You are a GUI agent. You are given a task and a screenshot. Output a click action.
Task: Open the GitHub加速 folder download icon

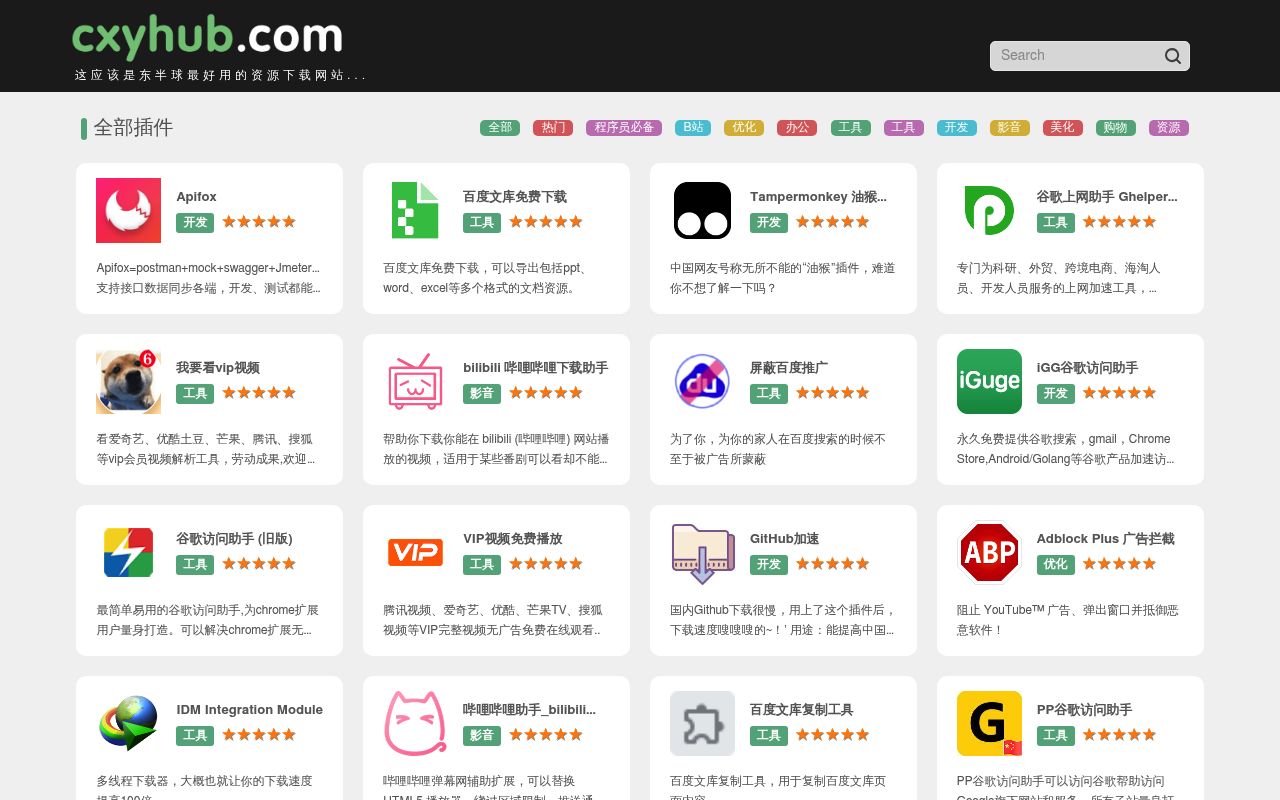702,552
